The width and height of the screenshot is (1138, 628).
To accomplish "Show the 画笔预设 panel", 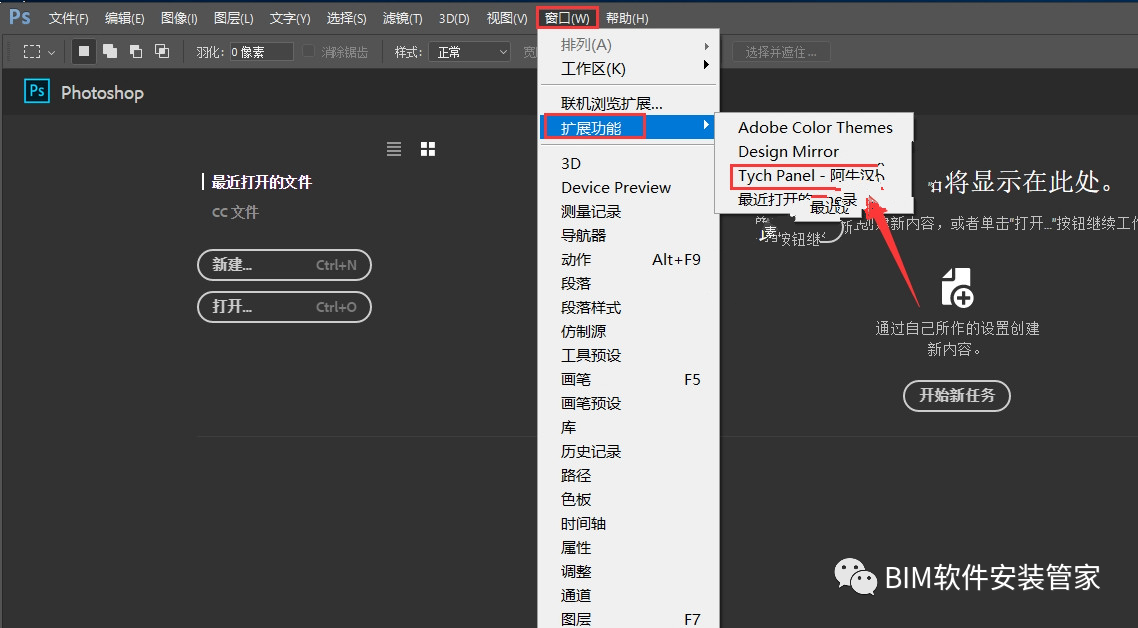I will coord(629,403).
